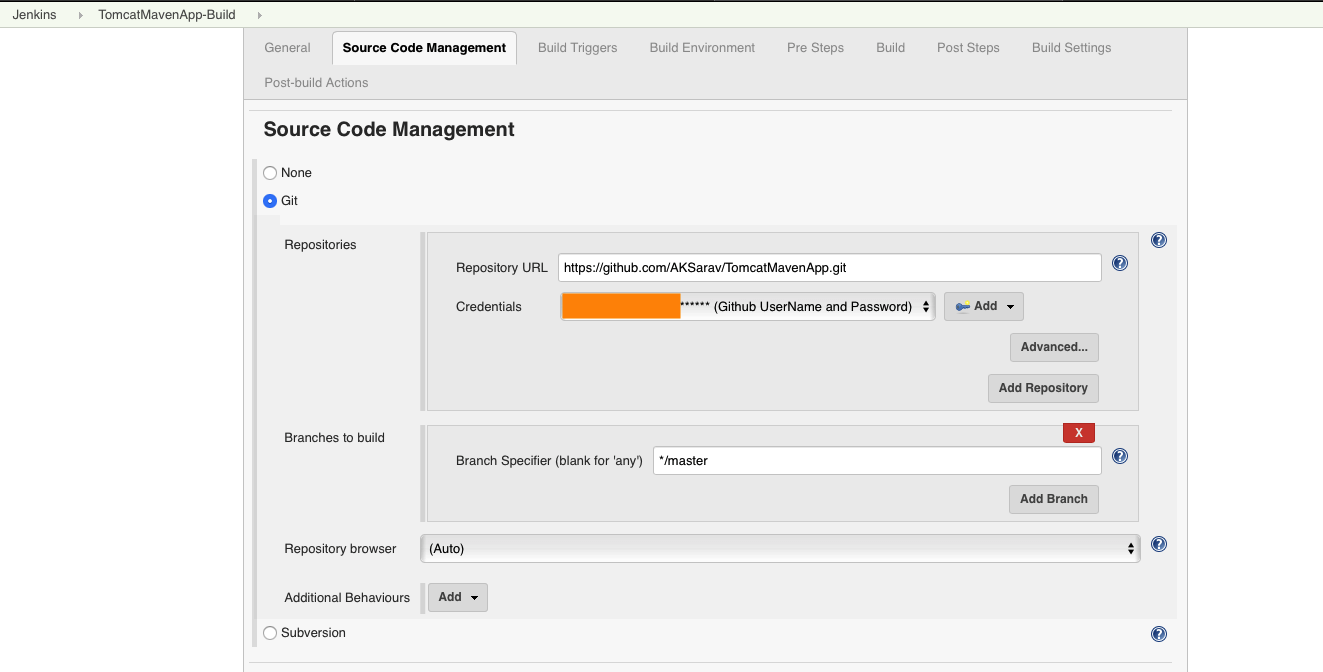Open the Credentials dropdown
1323x672 pixels.
tap(747, 307)
